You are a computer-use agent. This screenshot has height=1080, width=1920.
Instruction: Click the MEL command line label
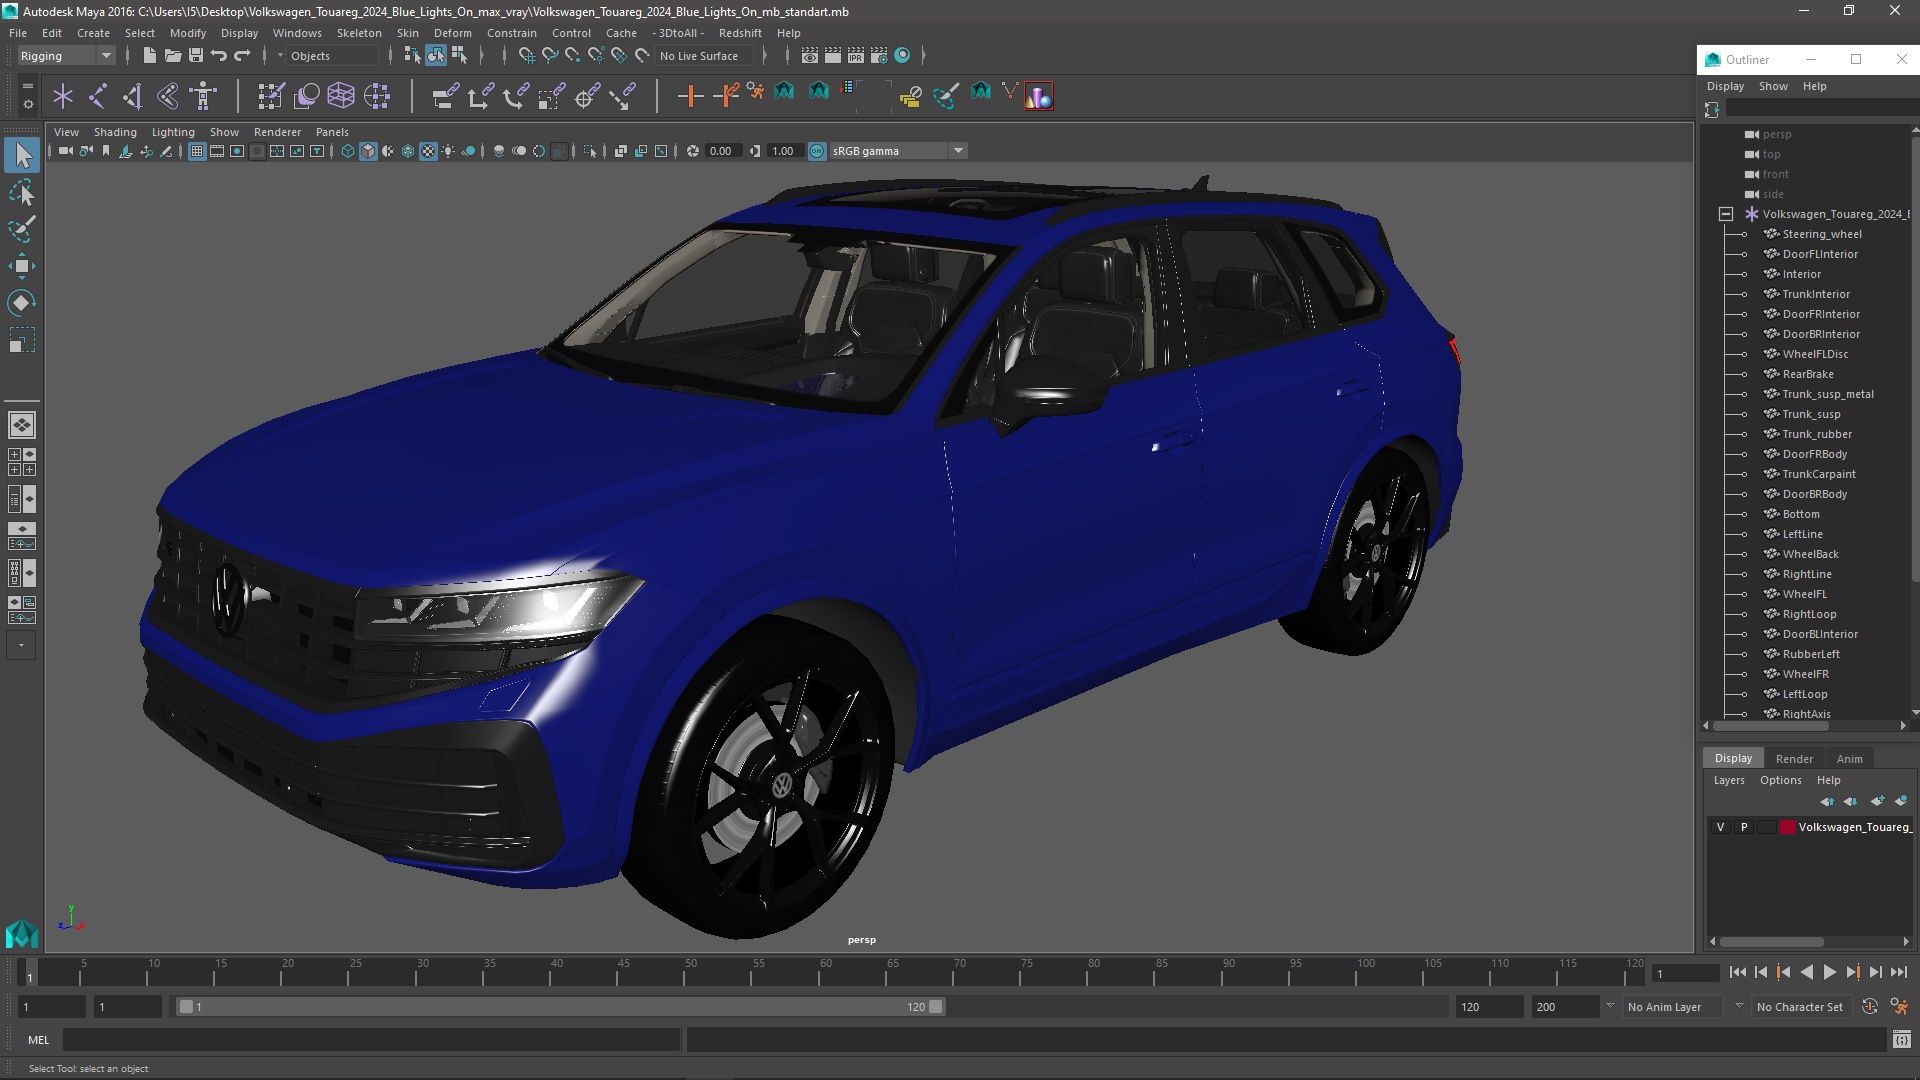tap(38, 1040)
